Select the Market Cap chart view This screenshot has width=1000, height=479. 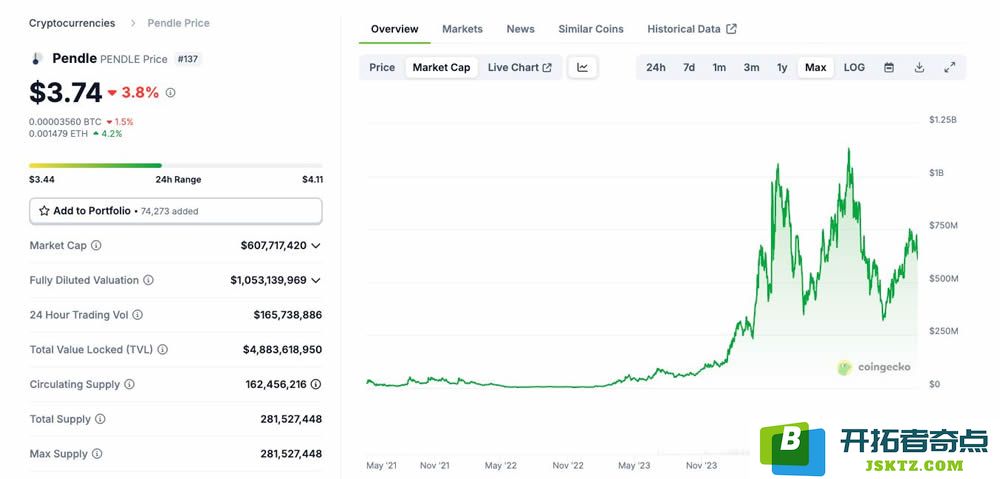(441, 67)
